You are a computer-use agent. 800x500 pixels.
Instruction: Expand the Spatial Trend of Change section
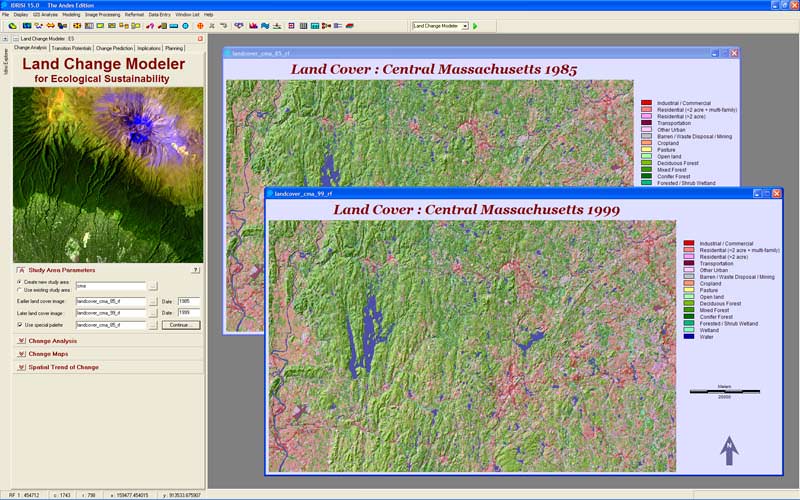point(21,367)
